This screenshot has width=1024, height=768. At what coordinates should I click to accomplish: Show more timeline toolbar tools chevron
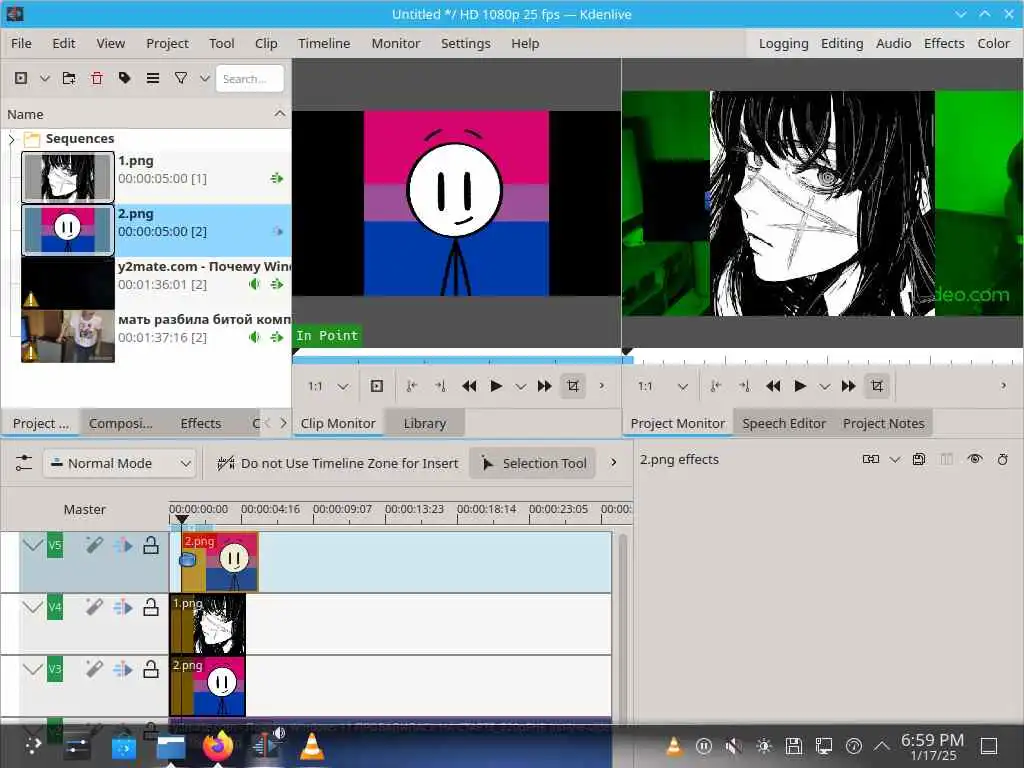coord(613,462)
